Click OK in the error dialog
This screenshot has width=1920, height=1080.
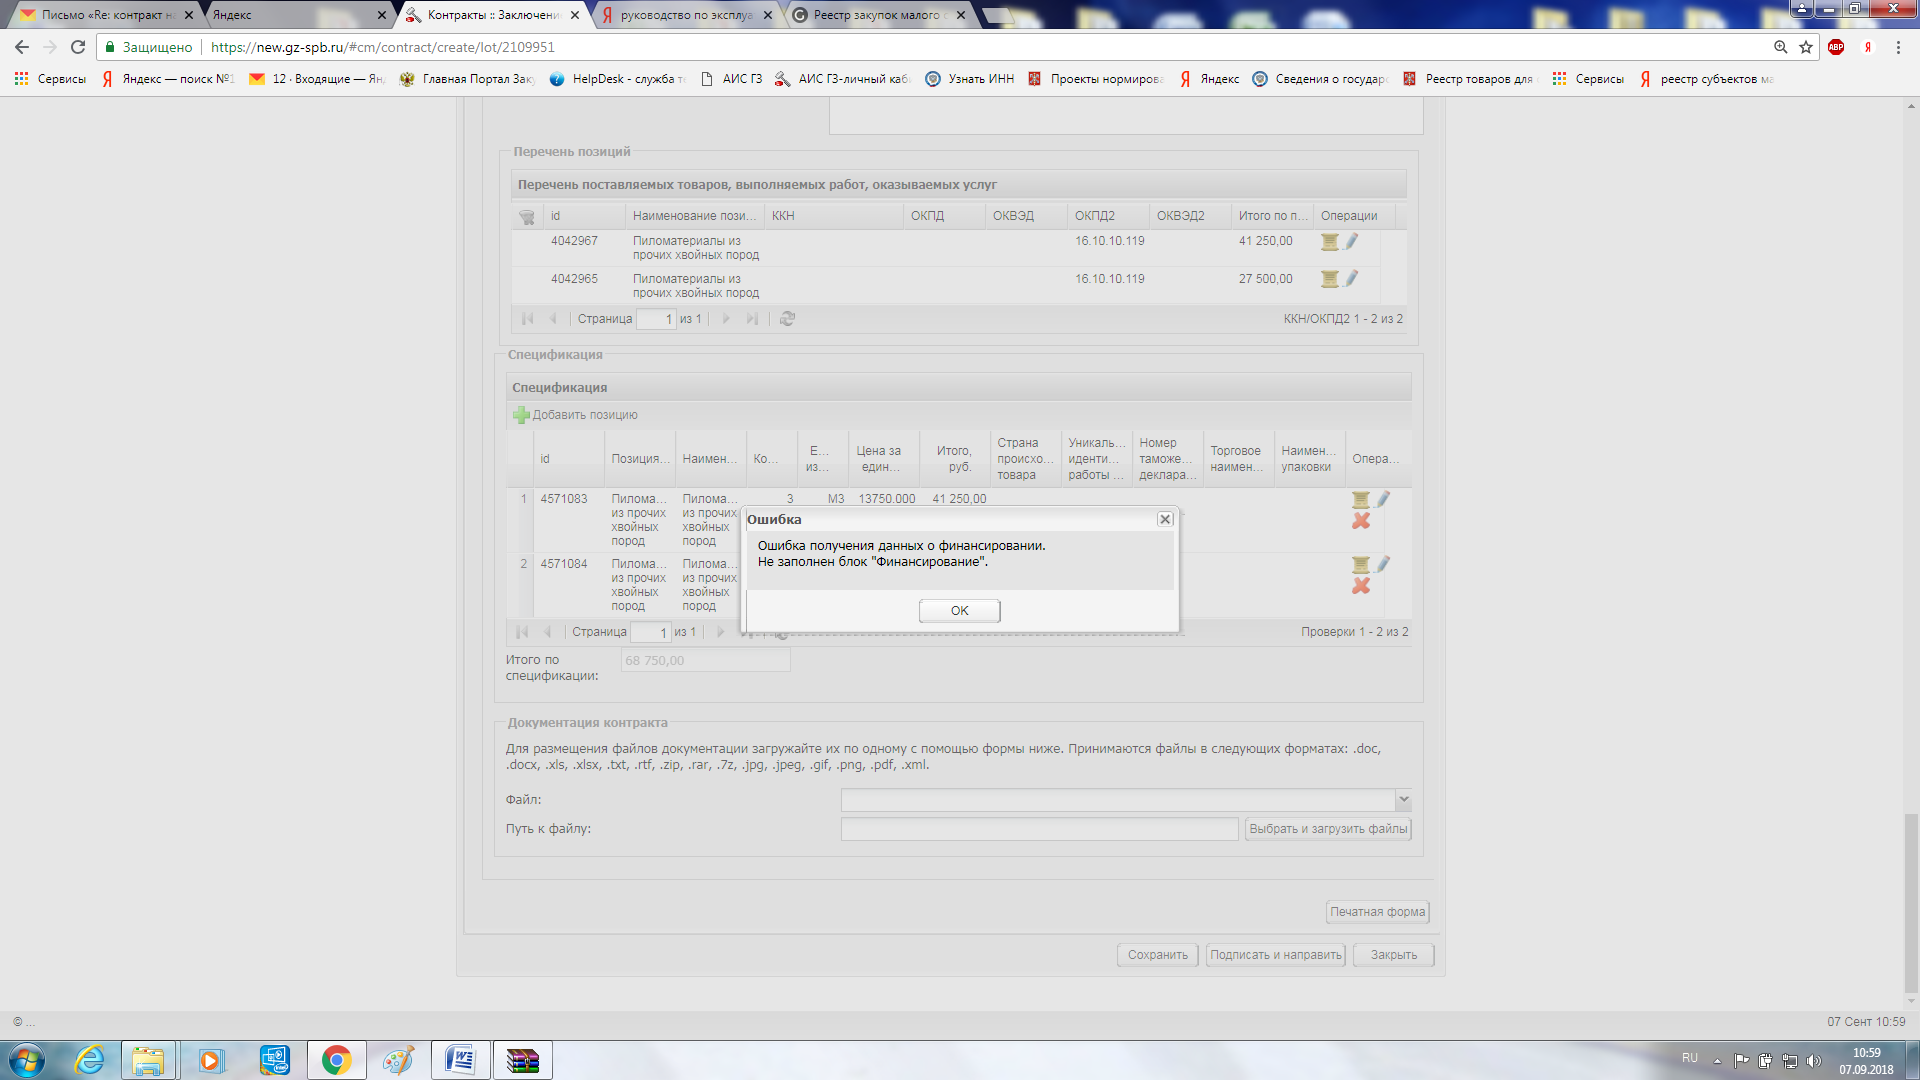pos(959,610)
